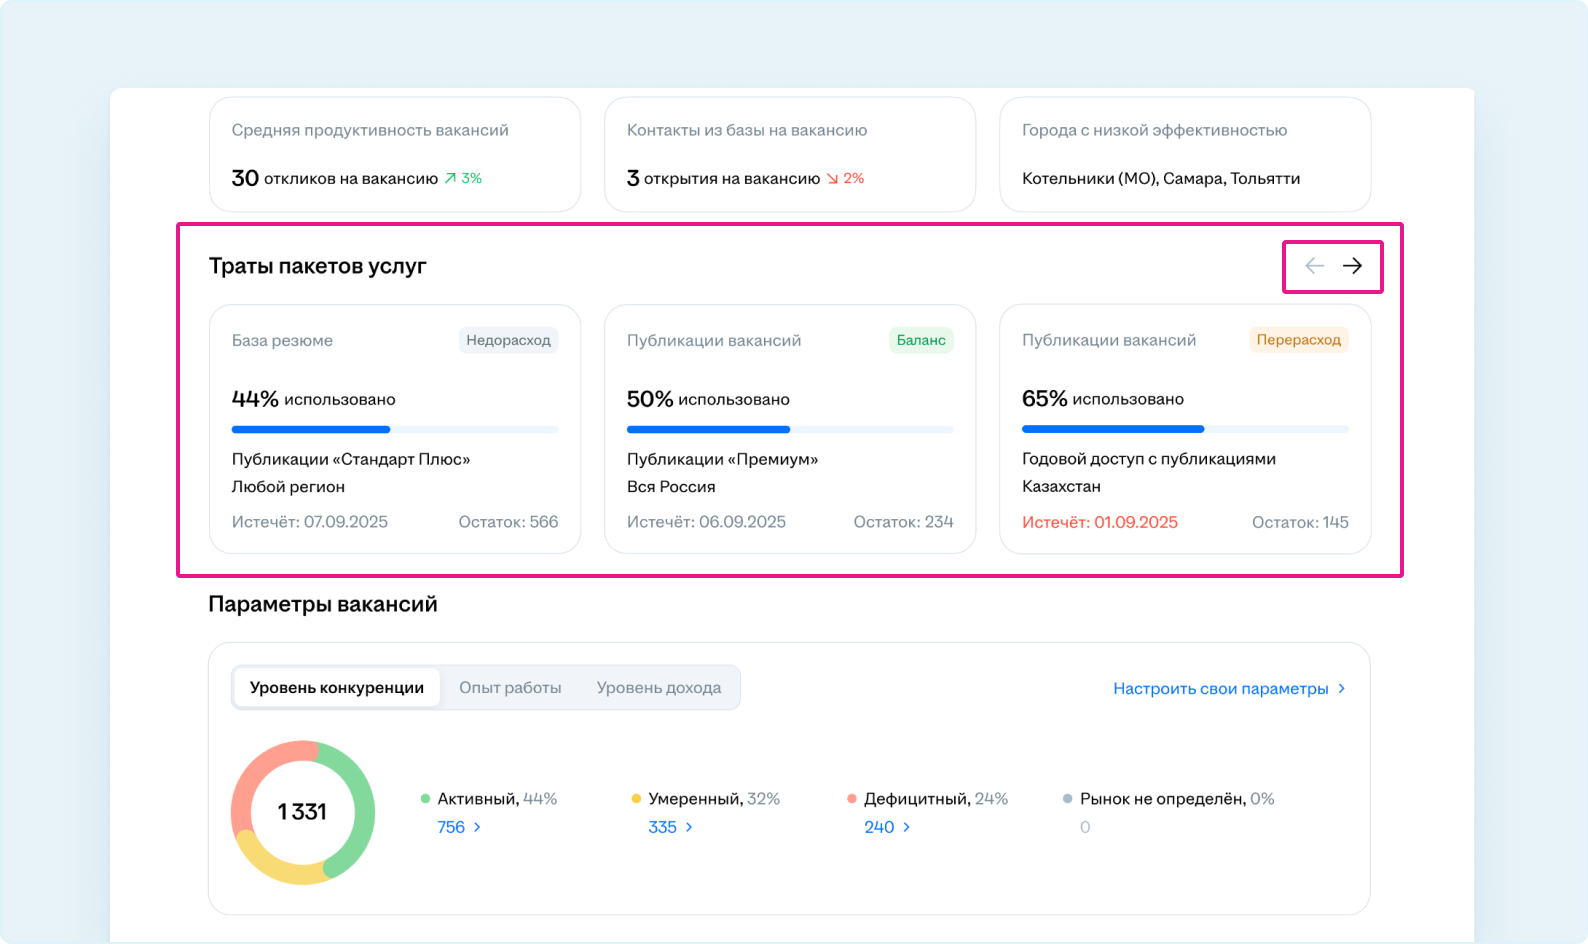Open Настроить свои параметры link
This screenshot has width=1588, height=944.
[1228, 689]
